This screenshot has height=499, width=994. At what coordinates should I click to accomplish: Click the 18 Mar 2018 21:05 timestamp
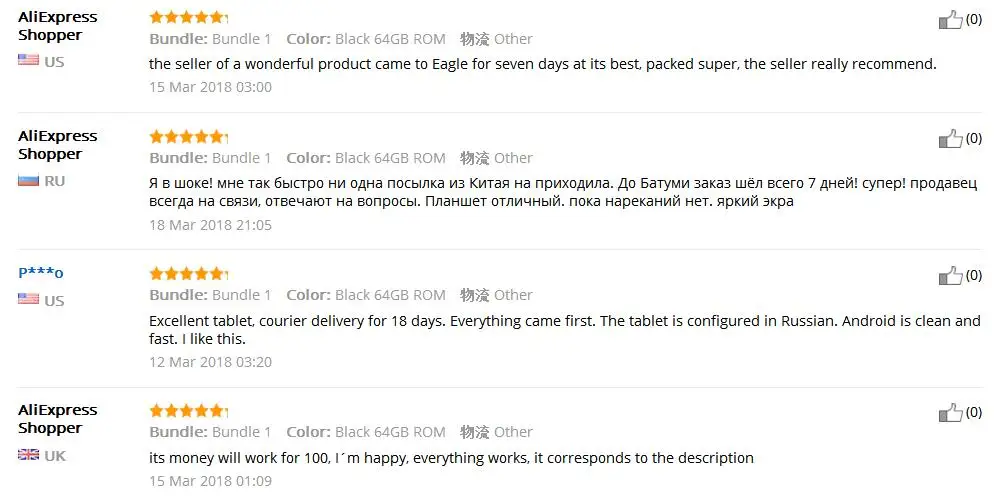[210, 224]
